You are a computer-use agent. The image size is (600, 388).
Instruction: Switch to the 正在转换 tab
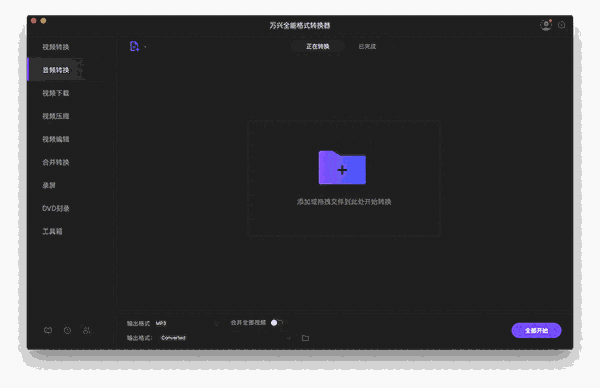(x=318, y=46)
